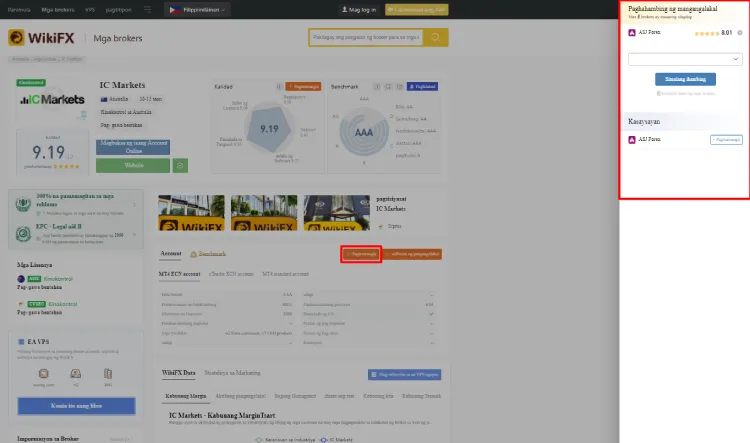Click the help icon beside Kalidad
750x443 pixels.
[279, 87]
